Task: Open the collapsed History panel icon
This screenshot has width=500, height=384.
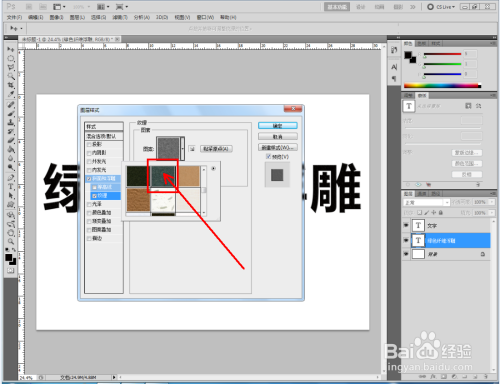Action: tap(394, 50)
